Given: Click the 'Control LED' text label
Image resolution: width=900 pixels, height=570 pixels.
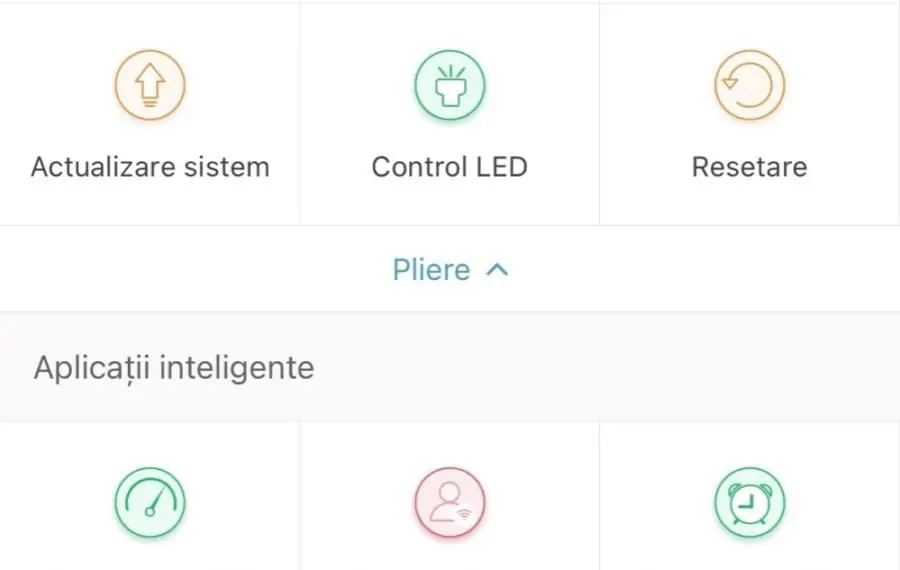Looking at the screenshot, I should 449,167.
